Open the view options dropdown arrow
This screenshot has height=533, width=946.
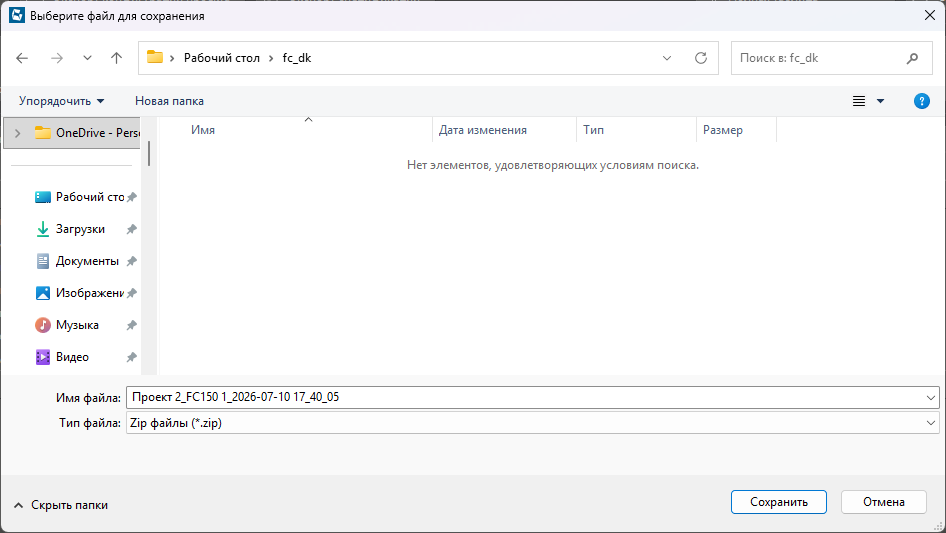(x=880, y=101)
